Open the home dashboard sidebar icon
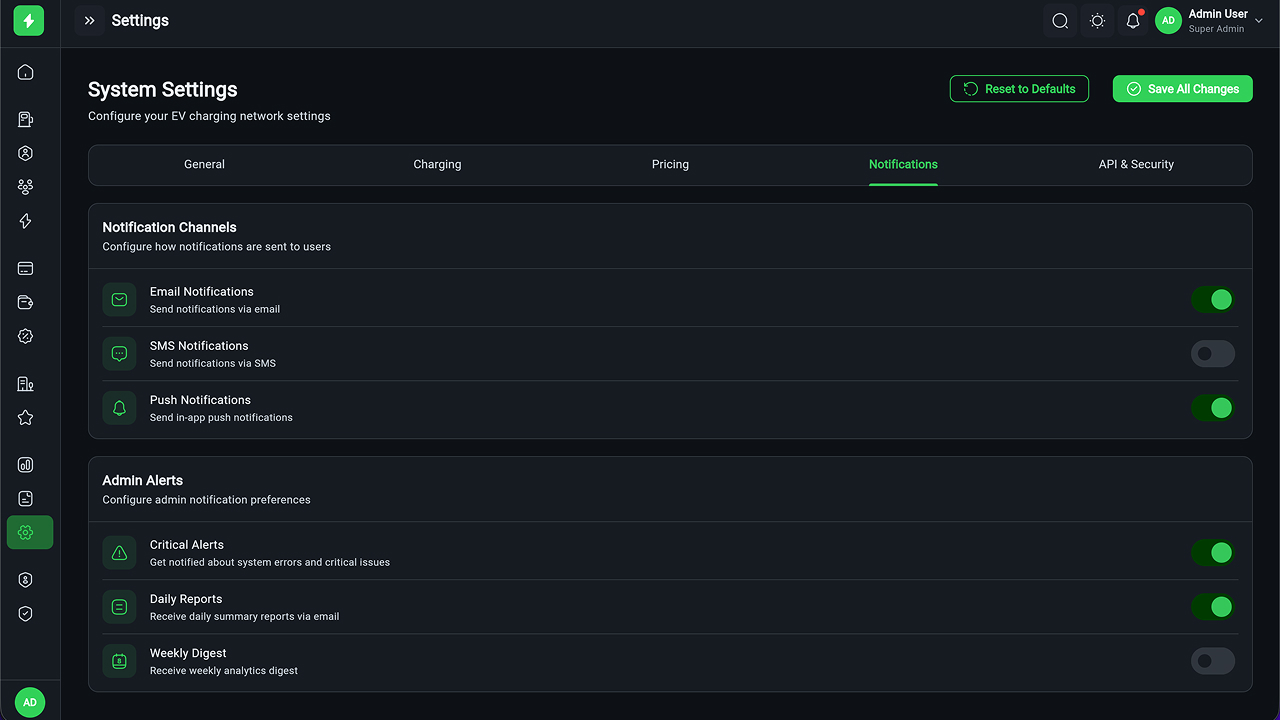 (26, 72)
